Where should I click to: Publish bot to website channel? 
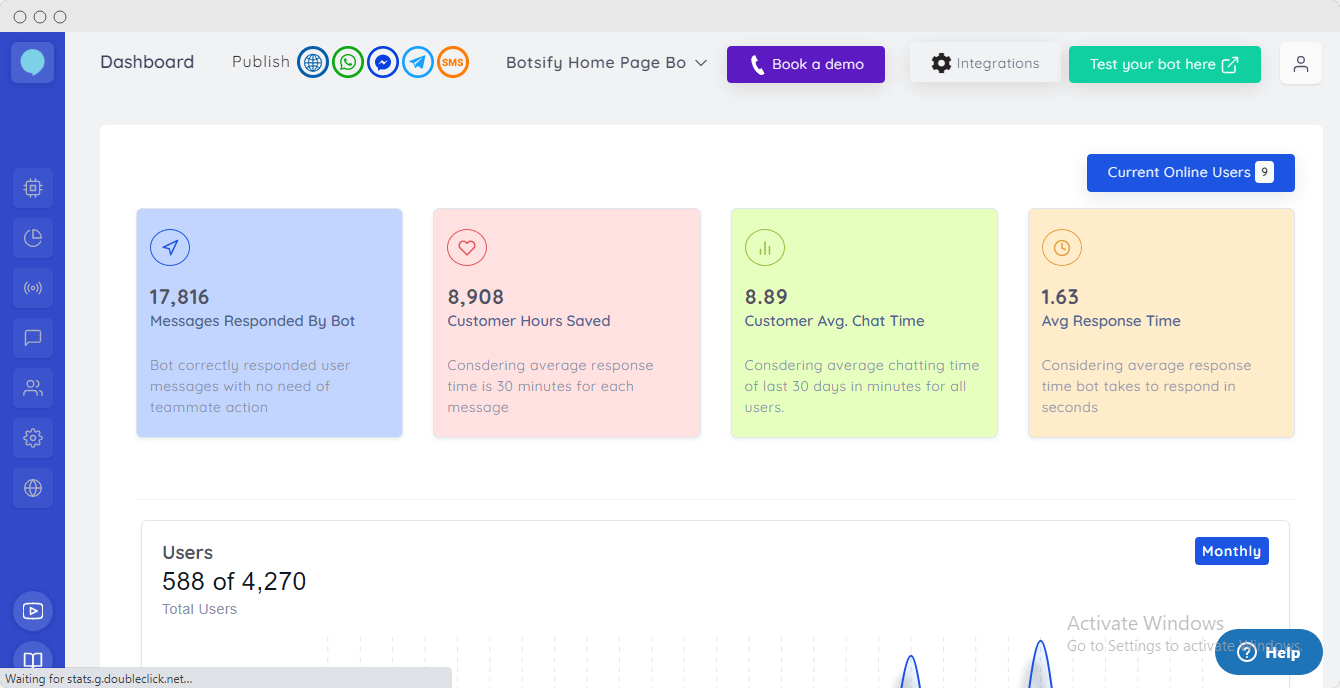[x=313, y=63]
